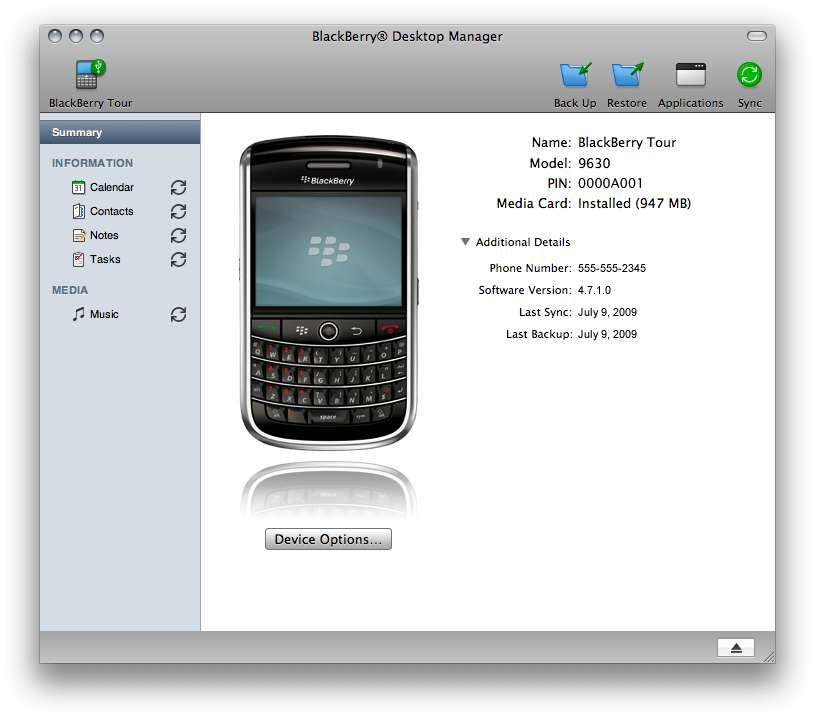Click the INFORMATION section header
The height and width of the screenshot is (718, 815).
(x=93, y=163)
